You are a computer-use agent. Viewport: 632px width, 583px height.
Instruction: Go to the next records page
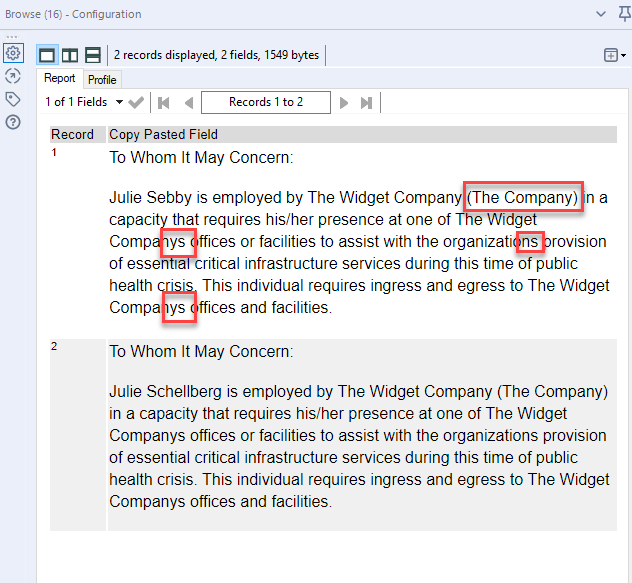344,103
